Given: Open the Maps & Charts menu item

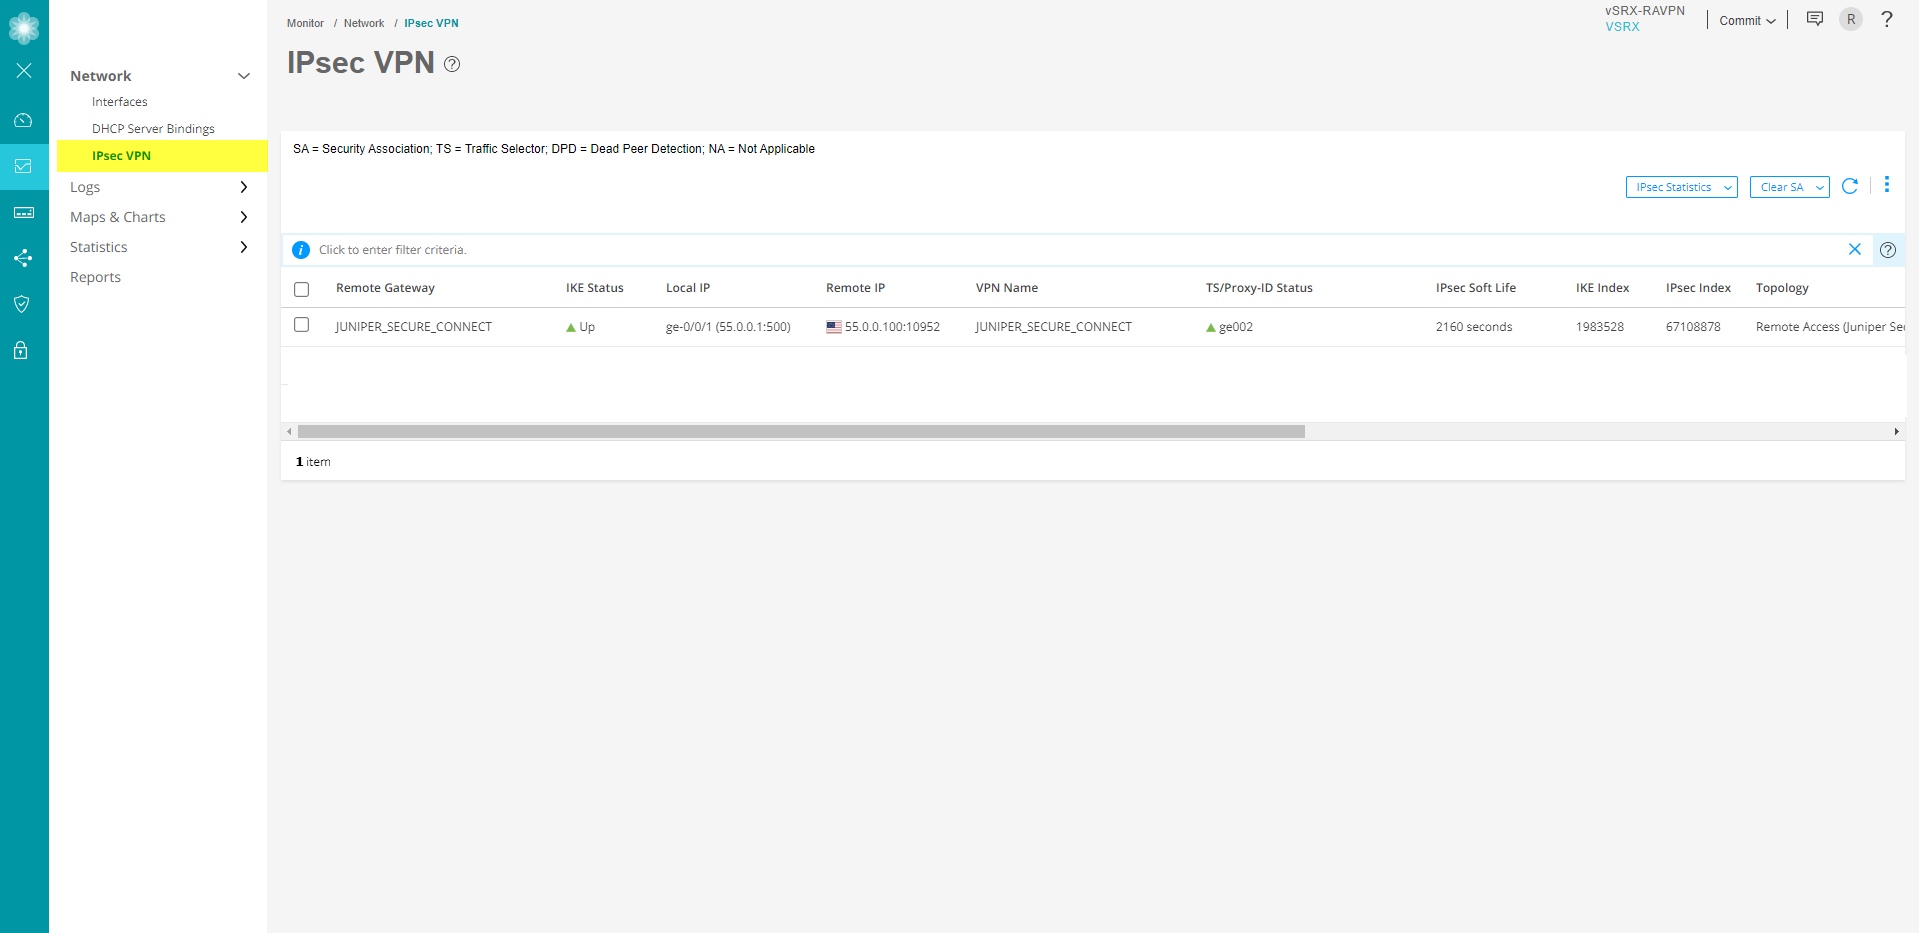Looking at the screenshot, I should click(x=118, y=217).
